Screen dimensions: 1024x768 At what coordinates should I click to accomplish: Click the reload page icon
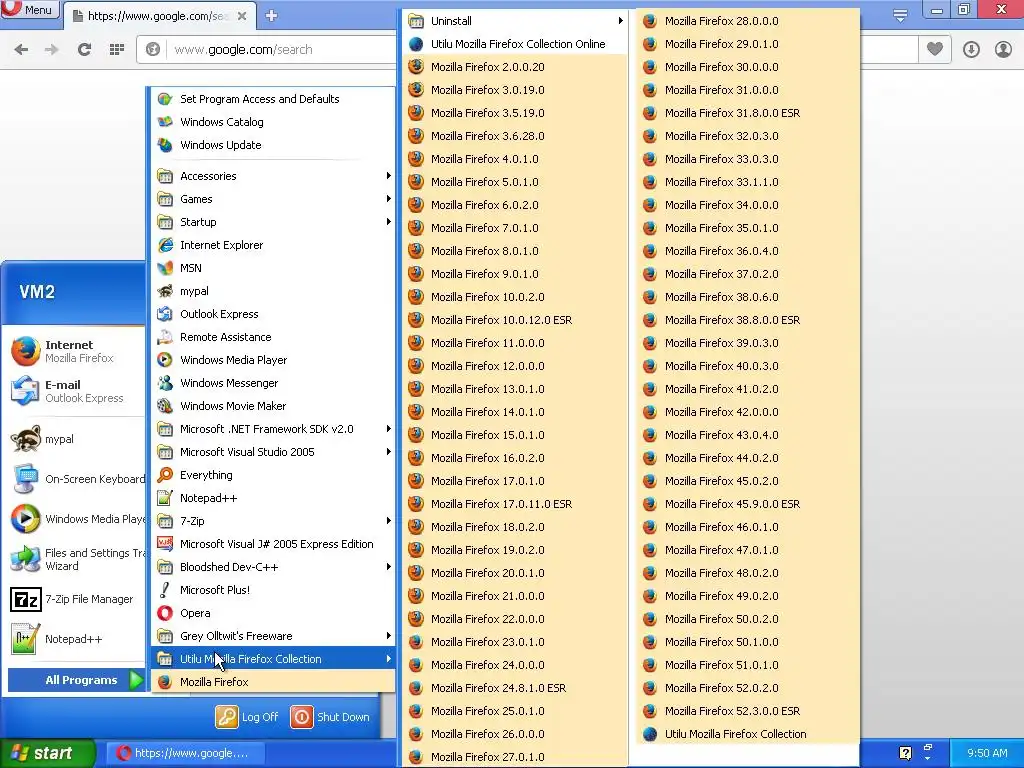point(84,50)
